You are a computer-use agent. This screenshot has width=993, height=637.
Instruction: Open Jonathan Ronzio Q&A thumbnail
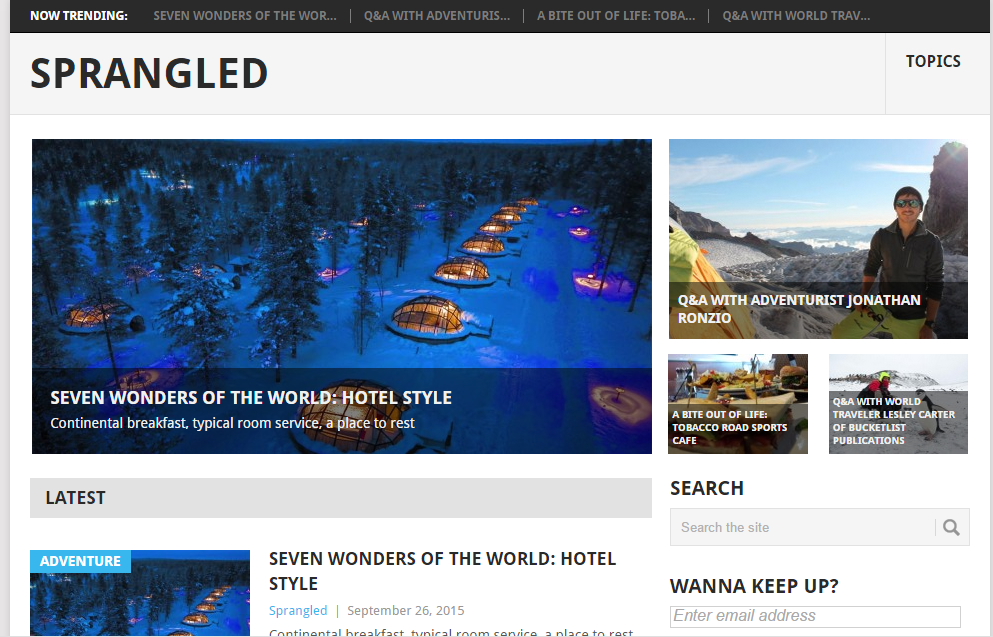click(818, 239)
